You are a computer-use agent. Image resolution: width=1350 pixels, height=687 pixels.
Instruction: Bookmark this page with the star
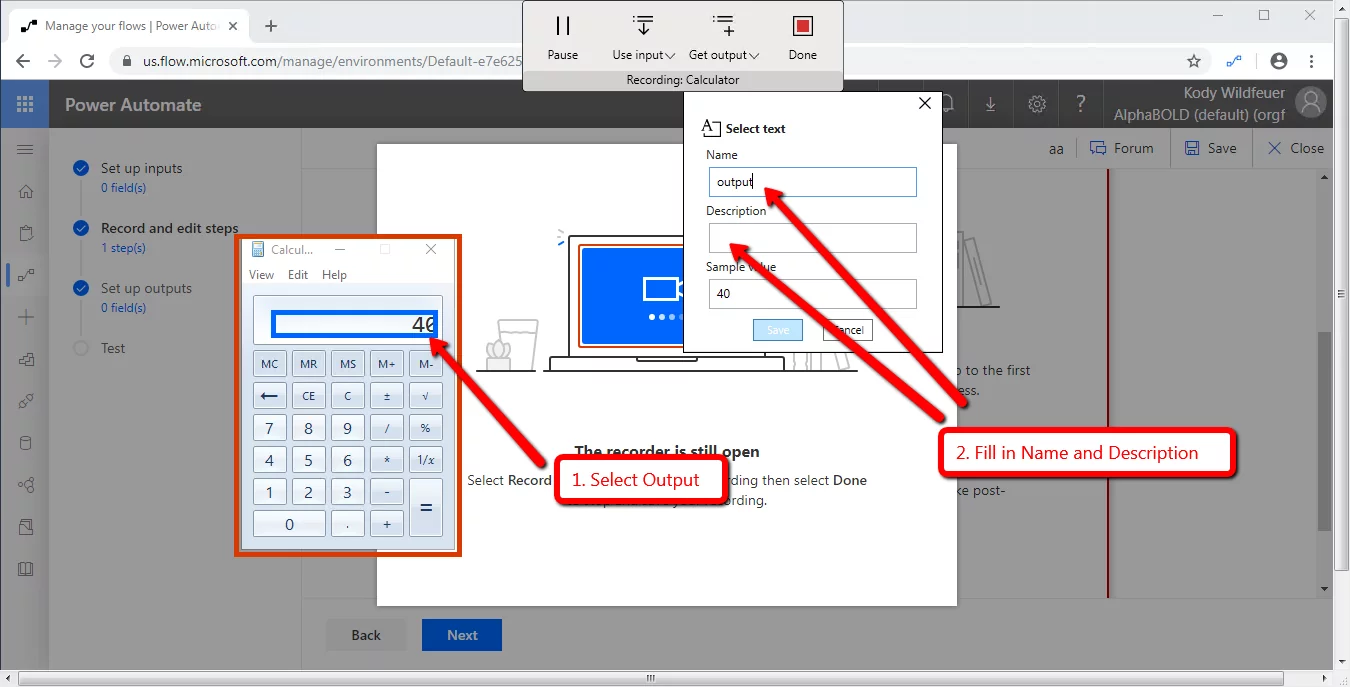[x=1193, y=61]
